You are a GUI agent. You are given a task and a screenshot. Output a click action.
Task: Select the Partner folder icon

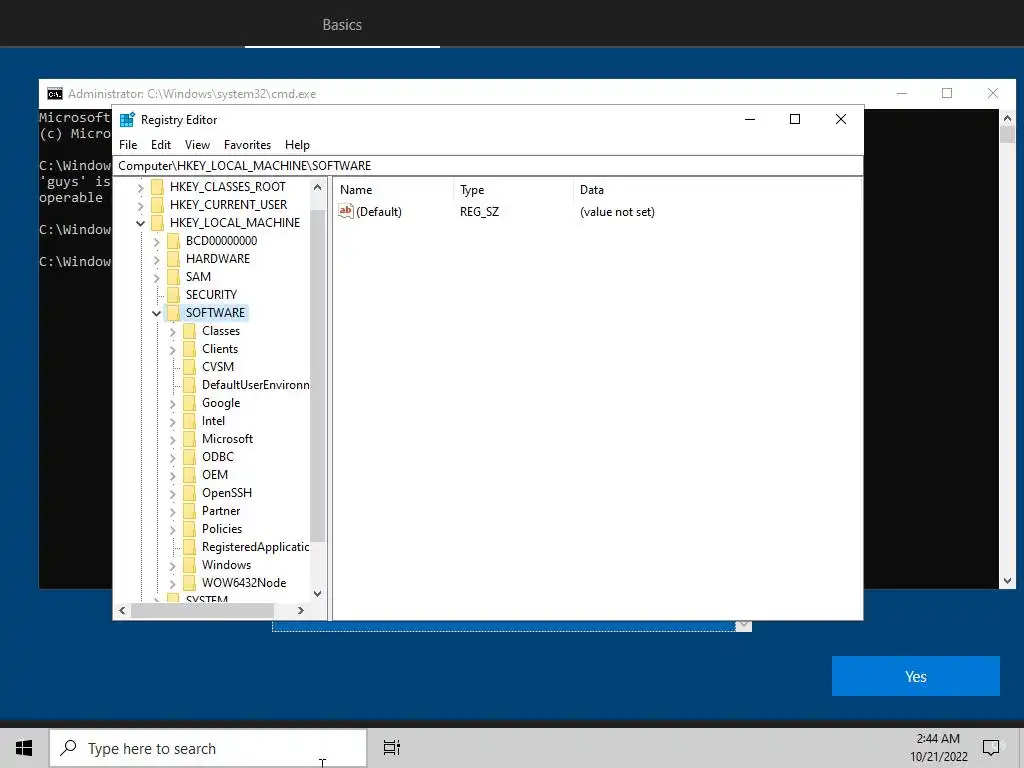(x=189, y=511)
